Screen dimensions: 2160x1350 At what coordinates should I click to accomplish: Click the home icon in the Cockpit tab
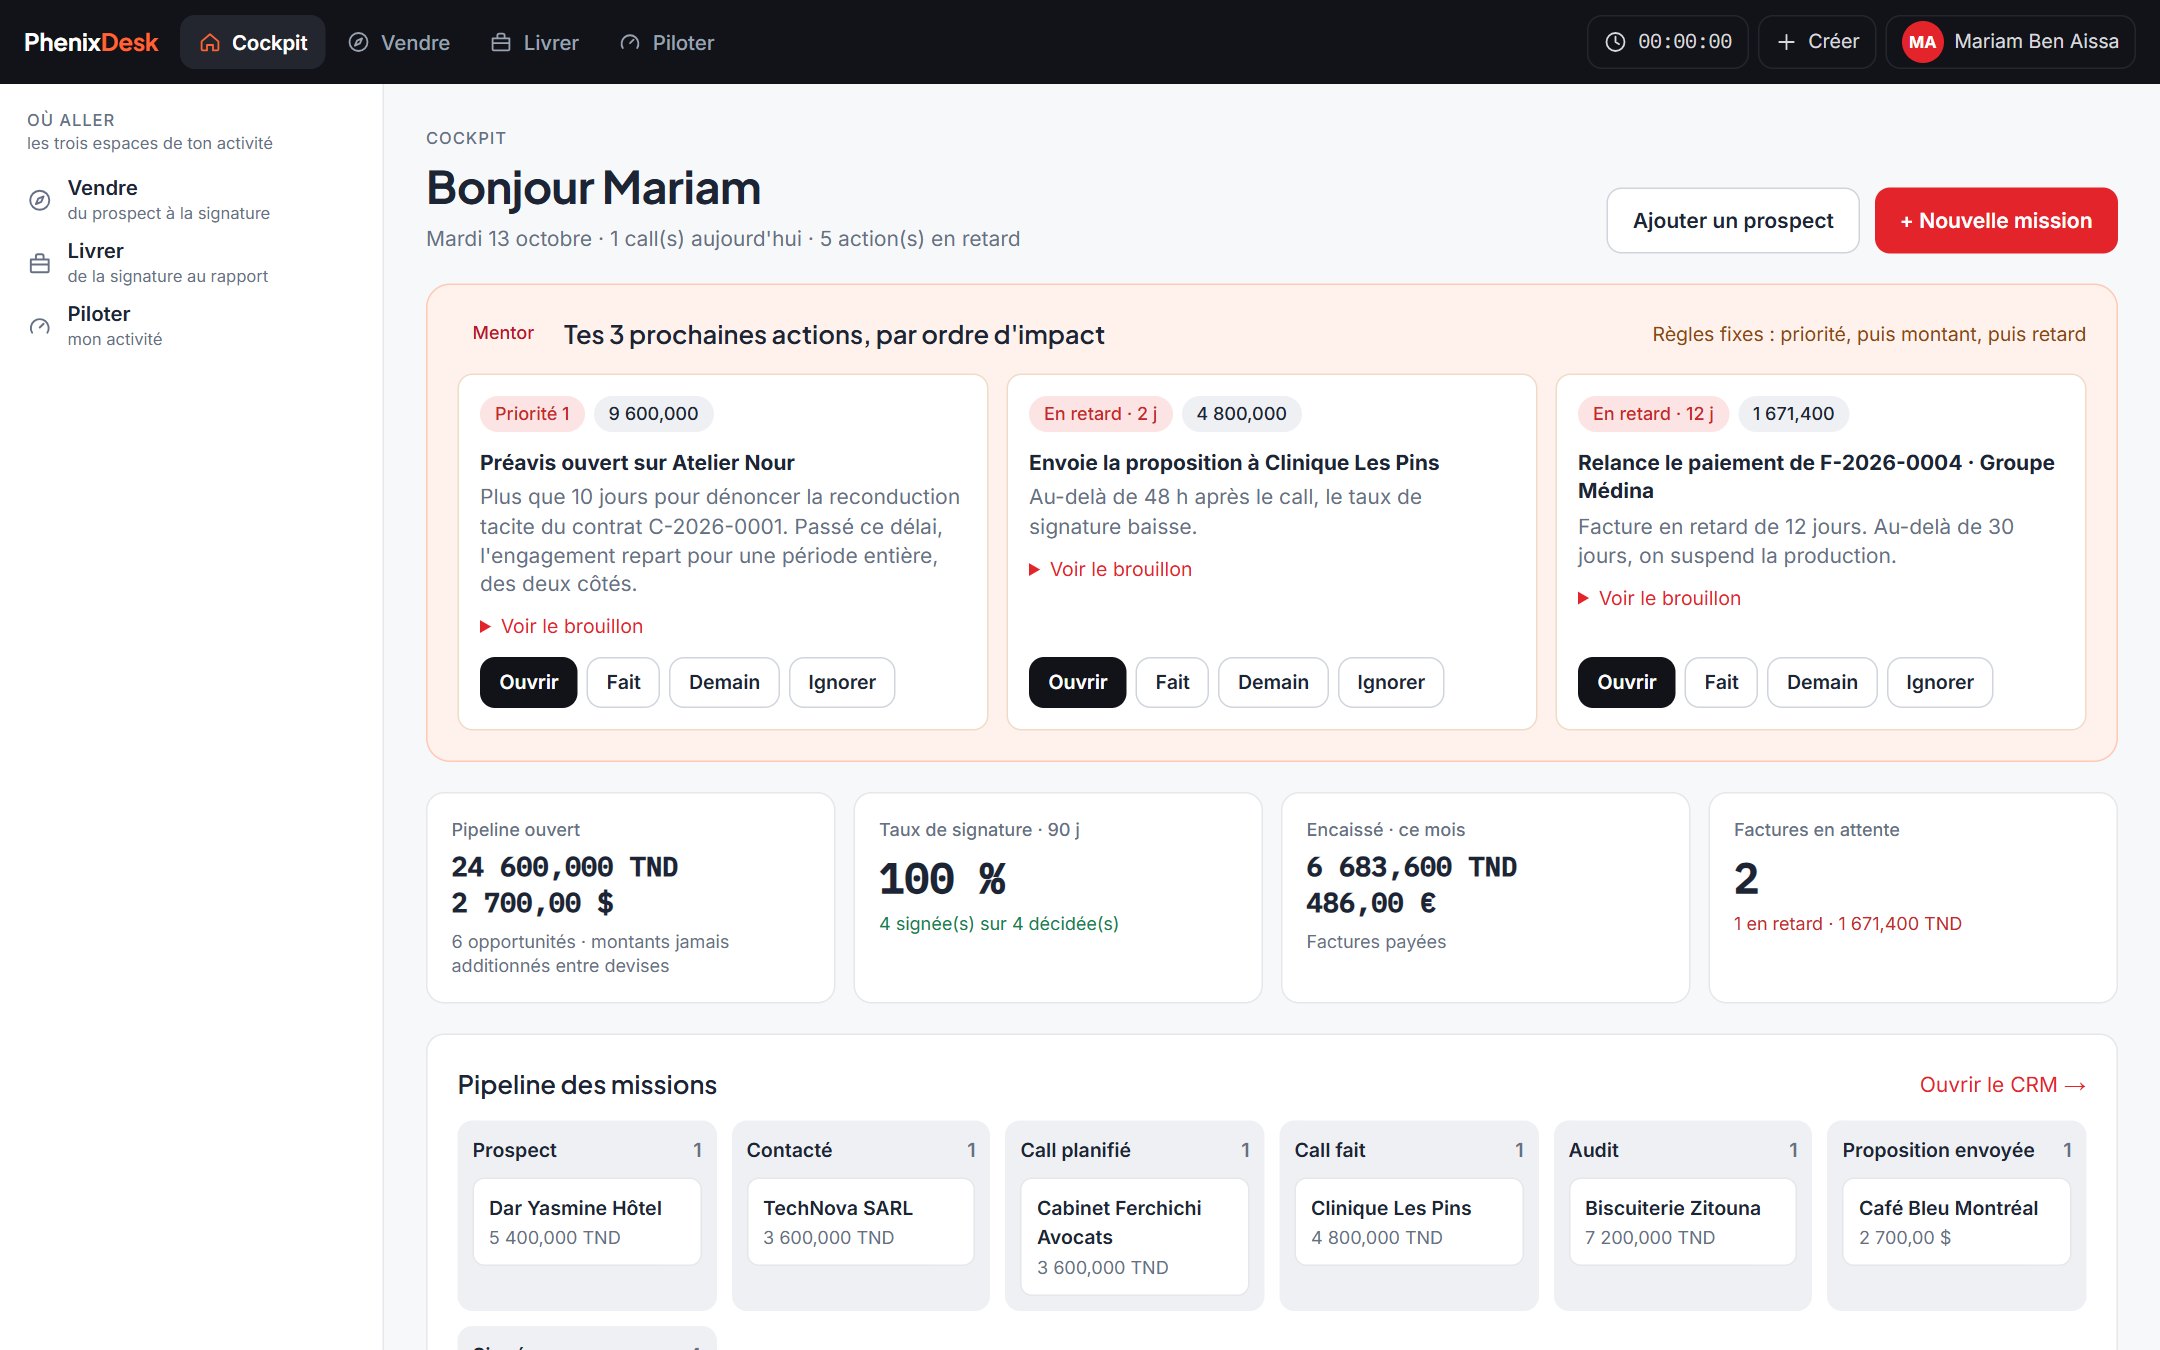pos(210,42)
